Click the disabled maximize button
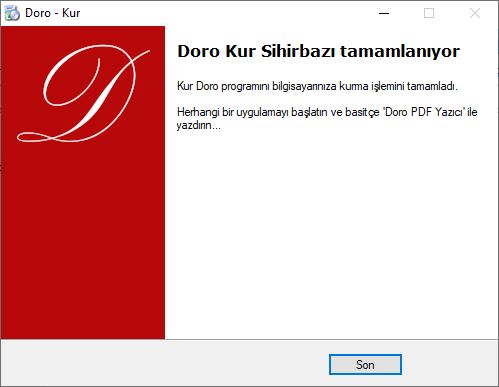499x387 pixels. click(429, 13)
